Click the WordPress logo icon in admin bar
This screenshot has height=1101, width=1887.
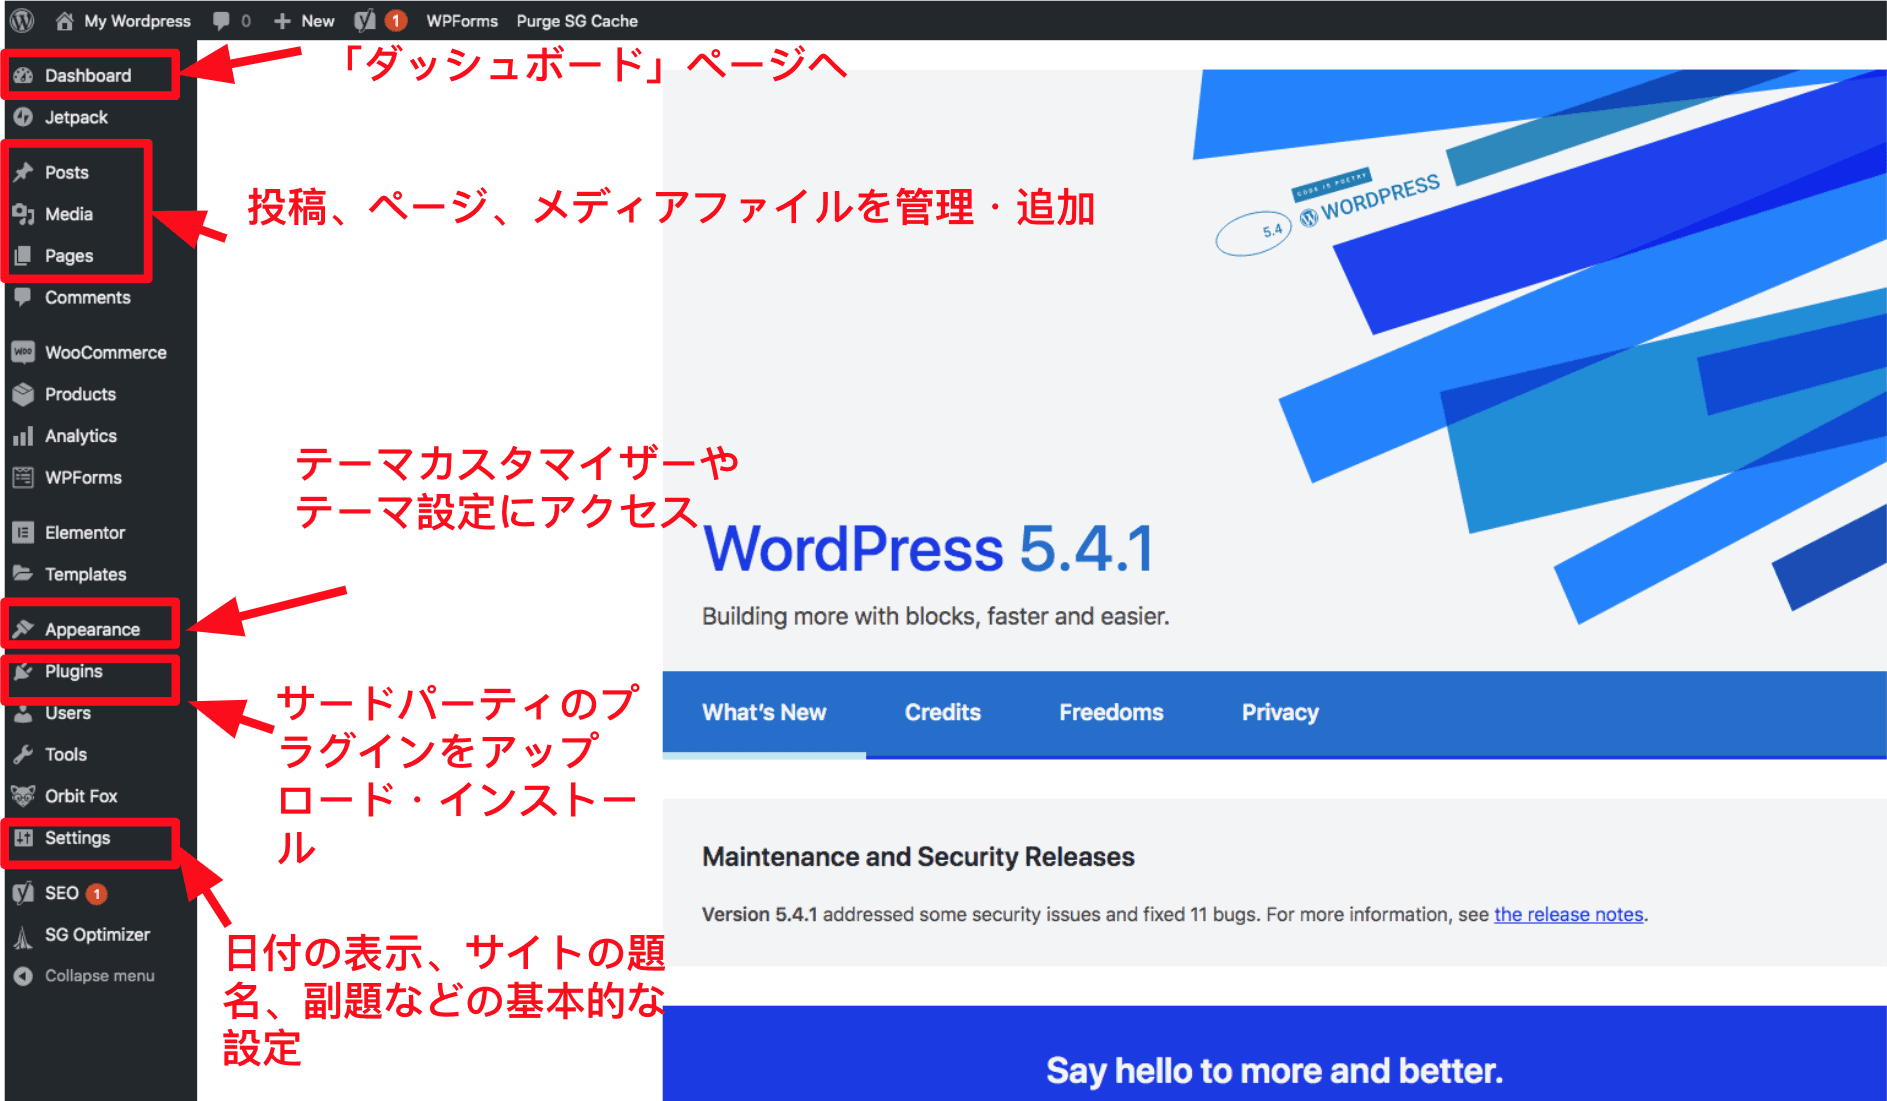tap(22, 20)
